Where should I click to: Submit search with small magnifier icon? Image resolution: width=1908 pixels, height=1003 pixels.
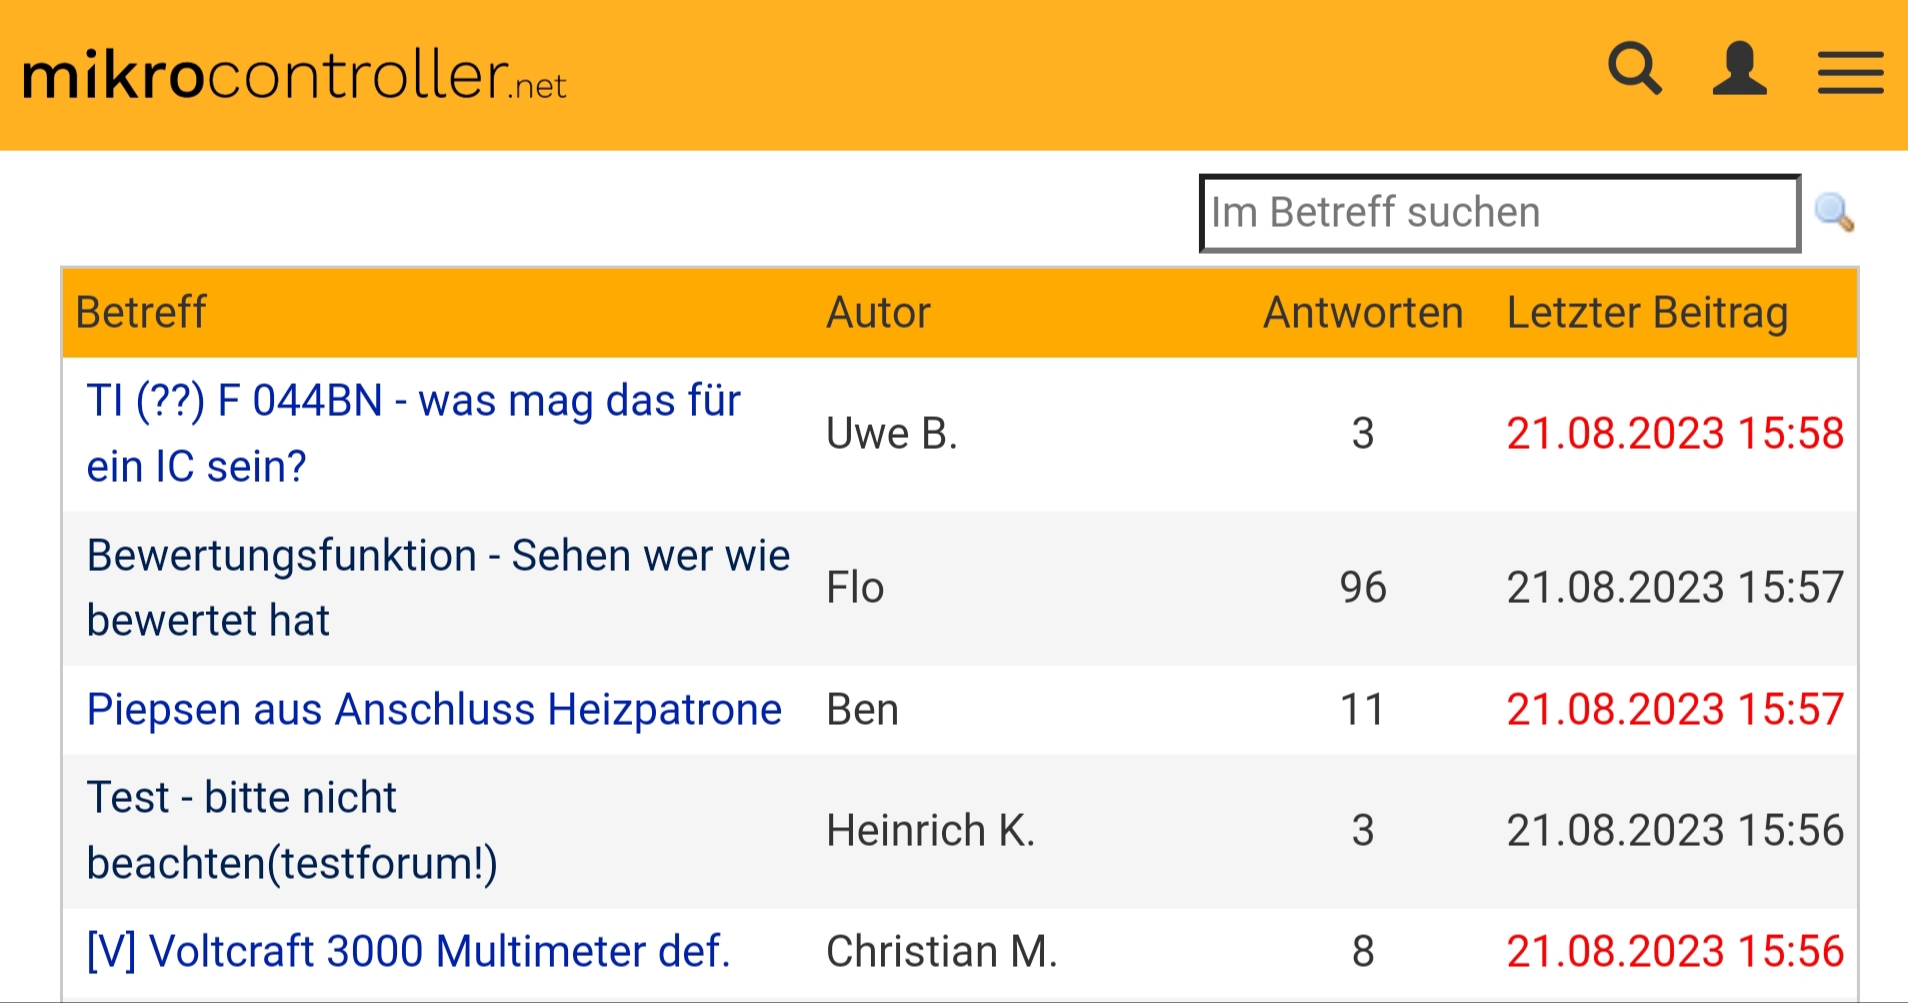tap(1834, 212)
